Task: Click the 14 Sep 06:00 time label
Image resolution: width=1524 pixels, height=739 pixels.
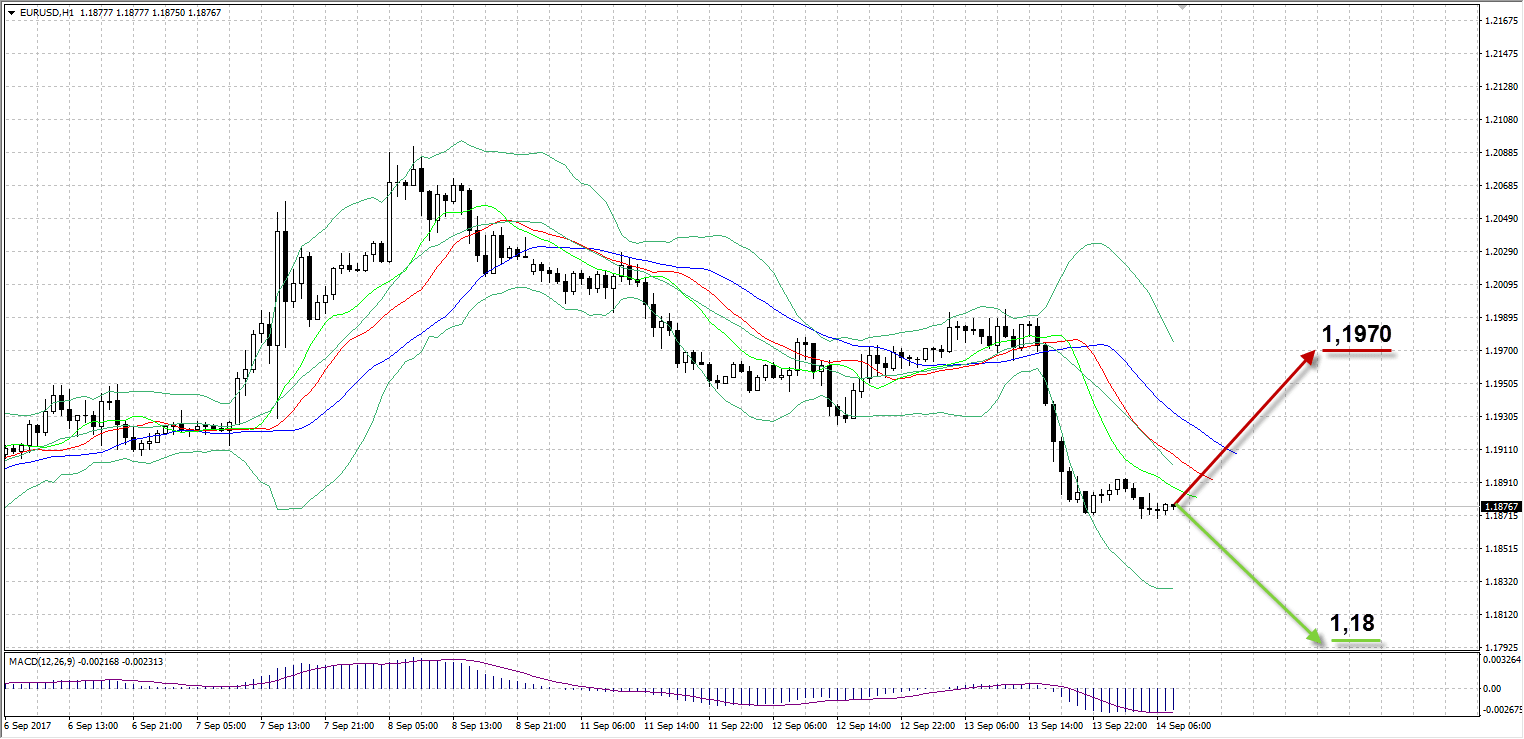Action: (x=1183, y=725)
